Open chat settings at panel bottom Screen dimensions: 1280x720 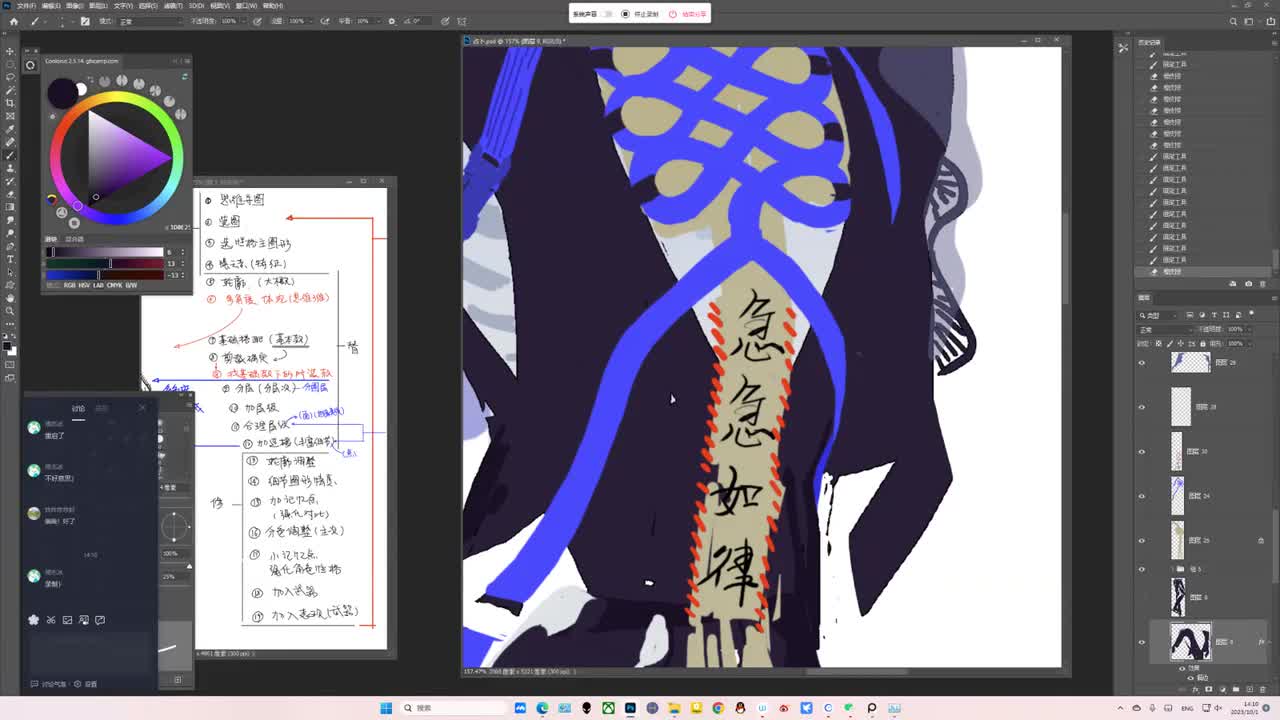click(87, 684)
